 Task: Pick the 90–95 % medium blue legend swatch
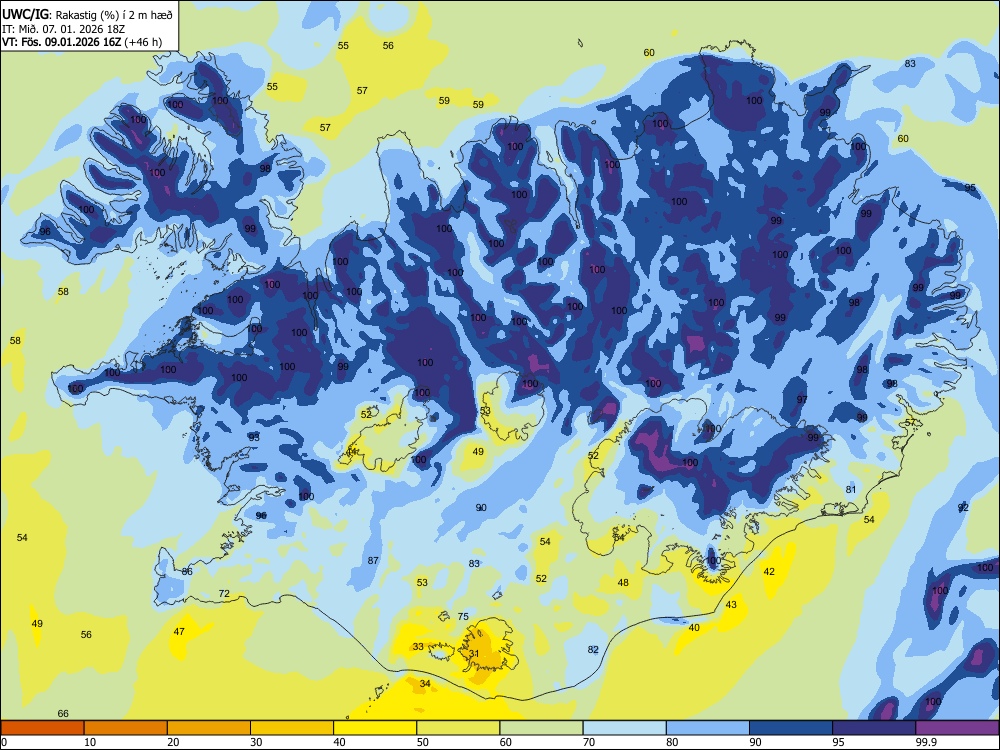coord(791,728)
